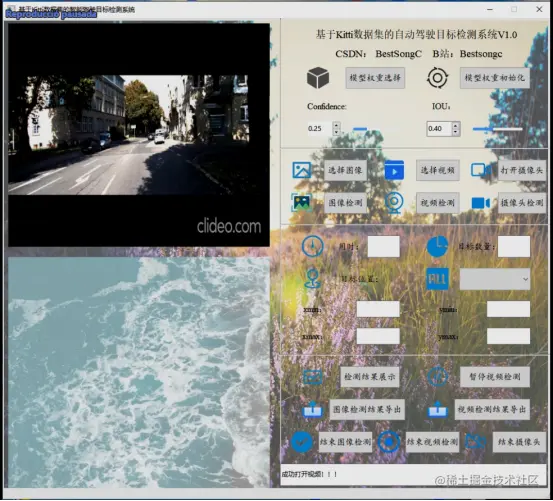Export via 视频检测结果导出 button
The width and height of the screenshot is (553, 501).
(x=492, y=410)
